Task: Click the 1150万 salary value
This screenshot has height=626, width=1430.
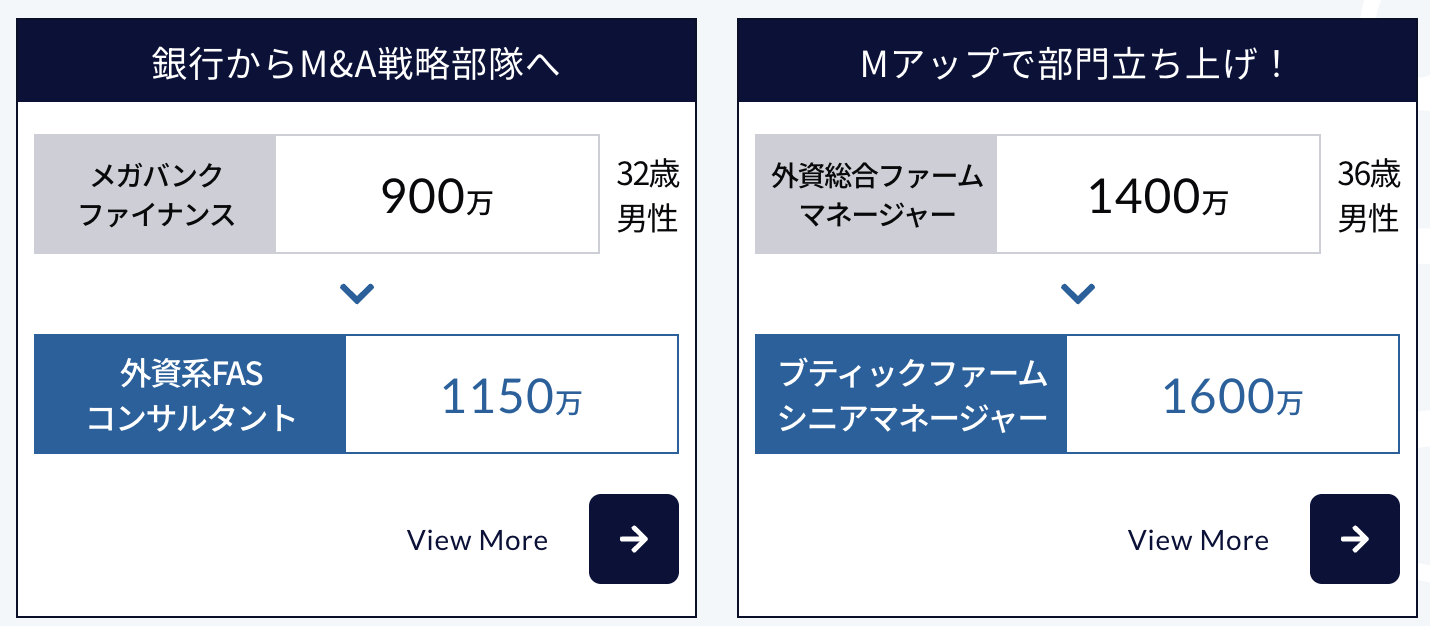Action: (x=512, y=394)
